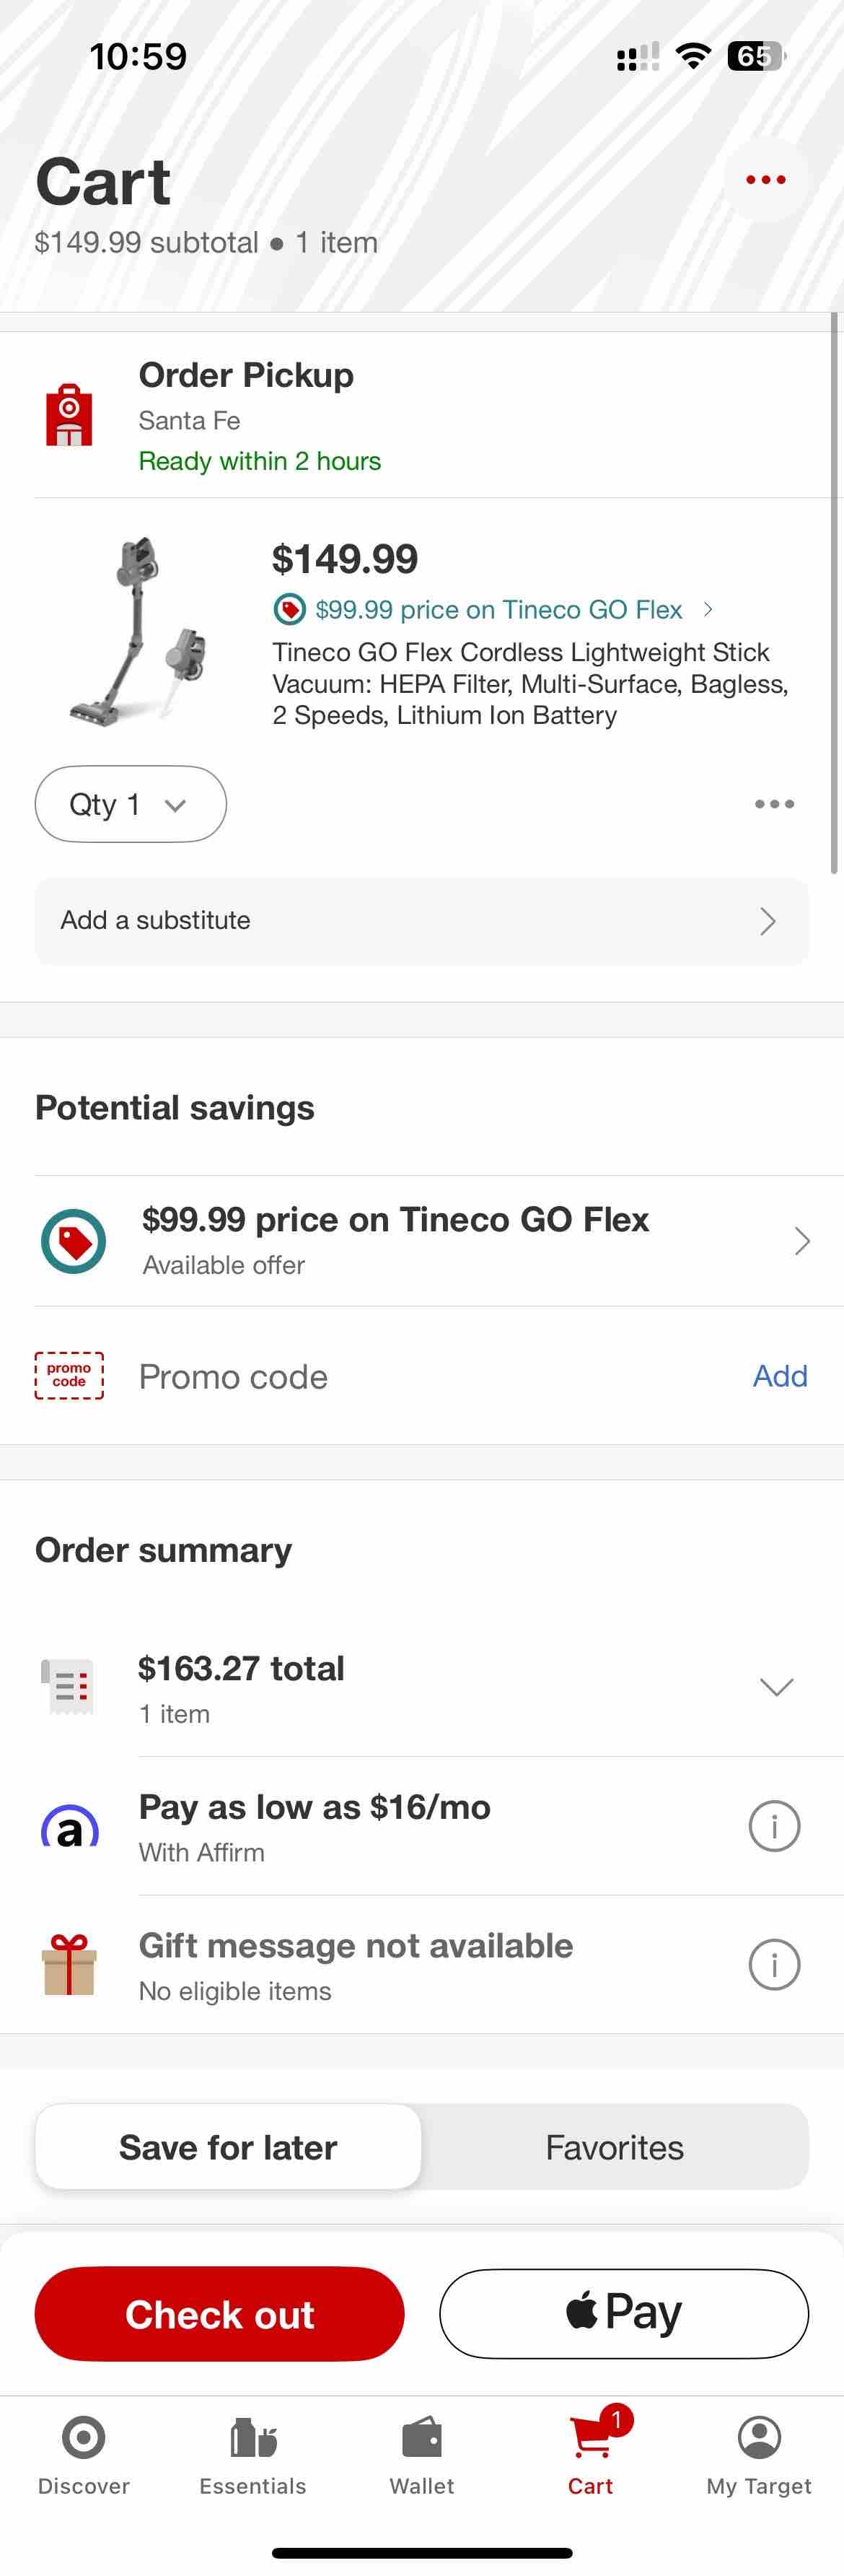
Task: Open the overflow menu in the Cart header
Action: pyautogui.click(x=765, y=179)
